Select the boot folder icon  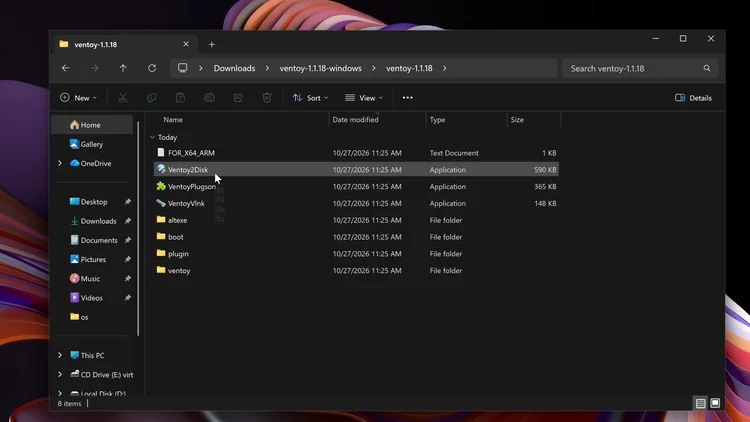coord(161,236)
